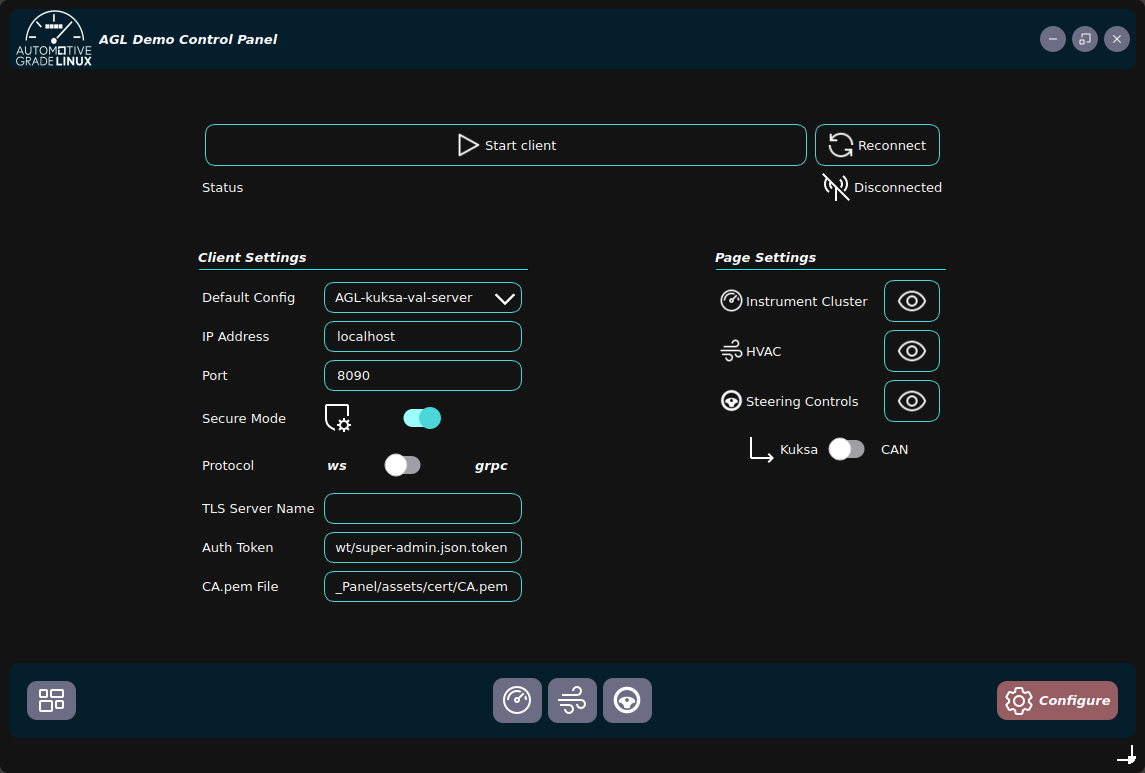Click the Automotive Grade Linux logo
This screenshot has height=773, width=1145.
point(54,39)
